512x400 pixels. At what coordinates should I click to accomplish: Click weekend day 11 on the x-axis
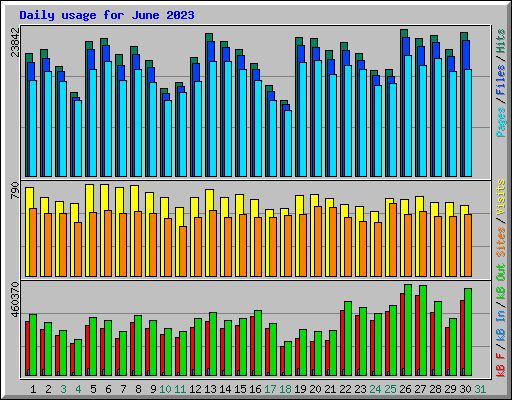click(x=180, y=389)
